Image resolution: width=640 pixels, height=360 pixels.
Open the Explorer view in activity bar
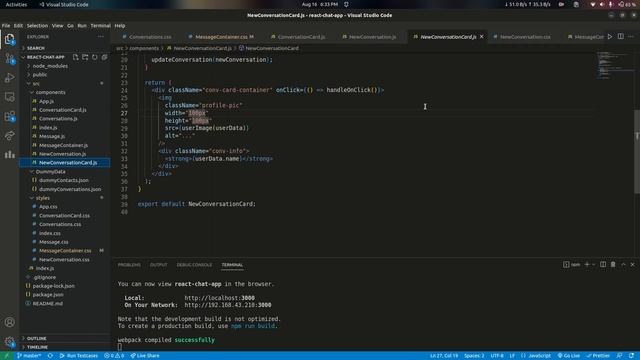(9, 40)
